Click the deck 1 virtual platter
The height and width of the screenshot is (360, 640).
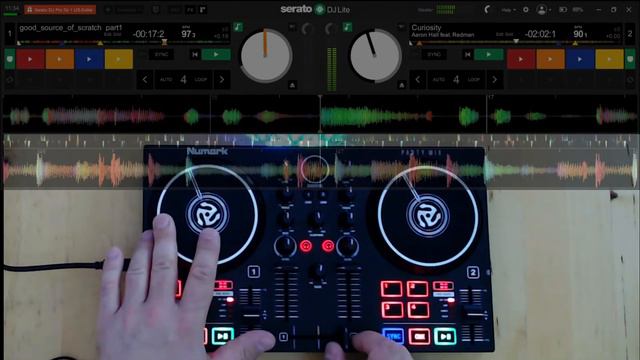tap(266, 56)
